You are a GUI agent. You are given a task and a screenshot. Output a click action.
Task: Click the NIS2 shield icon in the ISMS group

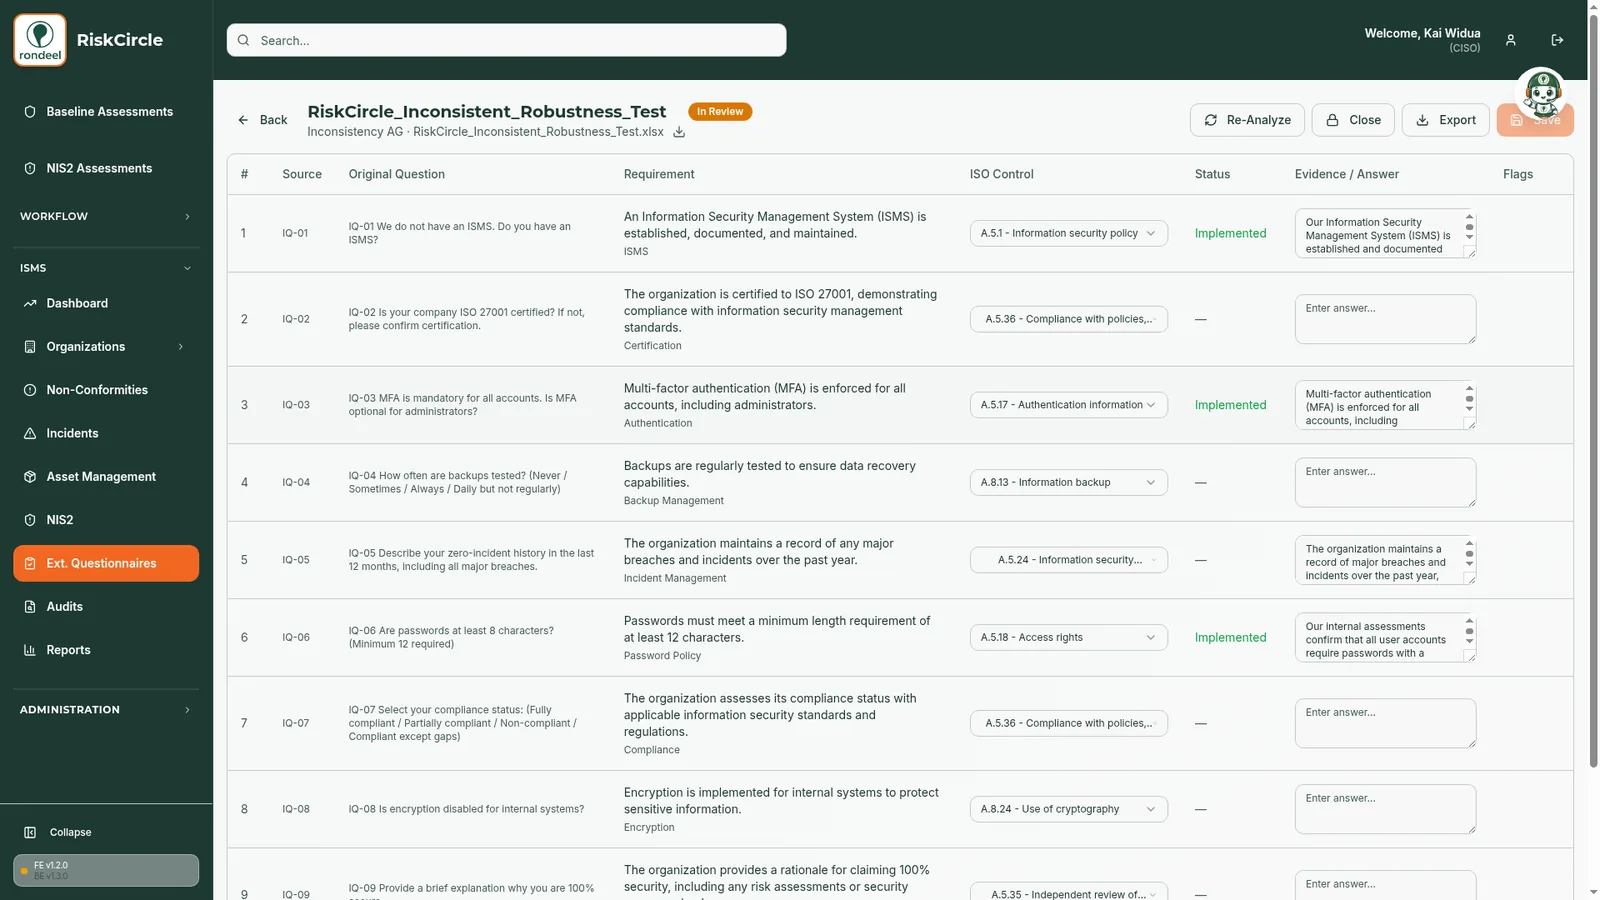click(x=30, y=520)
